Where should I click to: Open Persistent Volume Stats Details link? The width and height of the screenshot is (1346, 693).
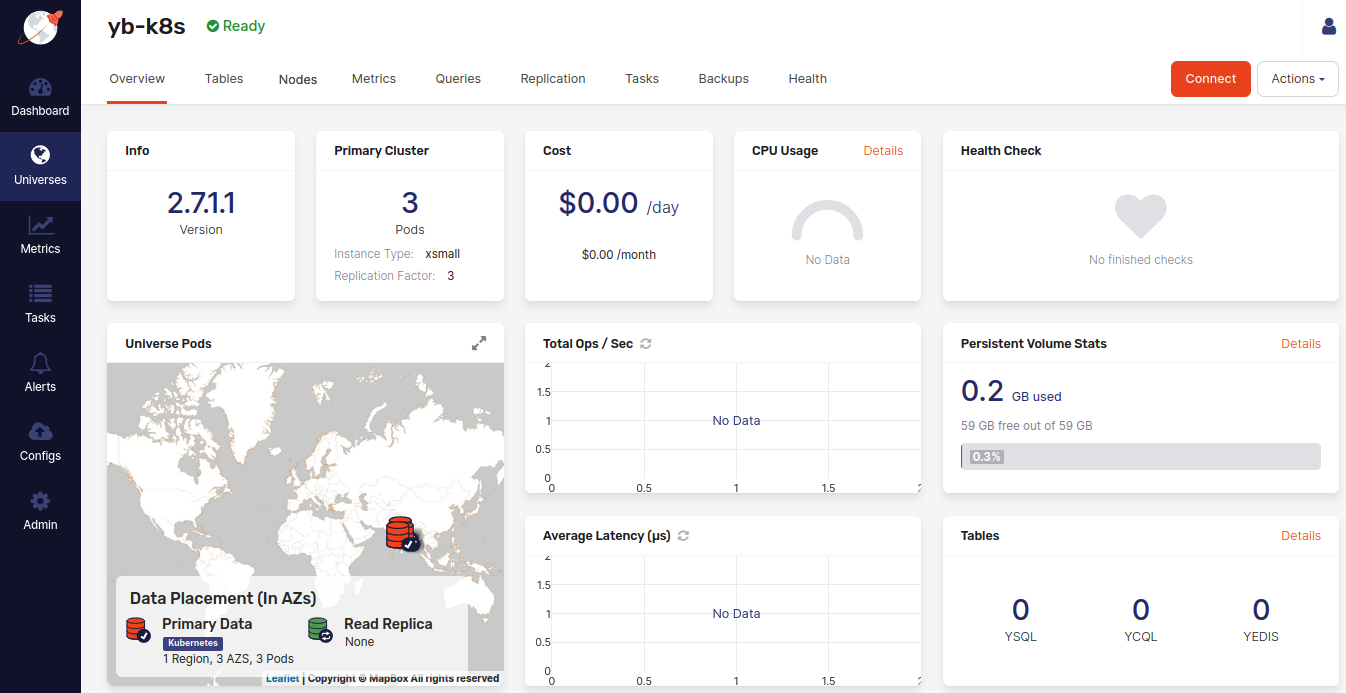tap(1300, 344)
